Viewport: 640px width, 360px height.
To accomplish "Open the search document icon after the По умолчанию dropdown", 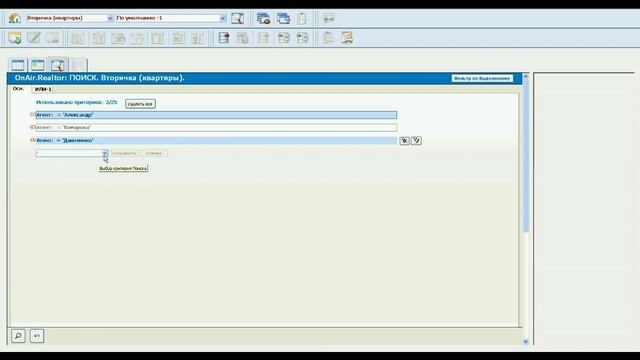I will point(237,18).
